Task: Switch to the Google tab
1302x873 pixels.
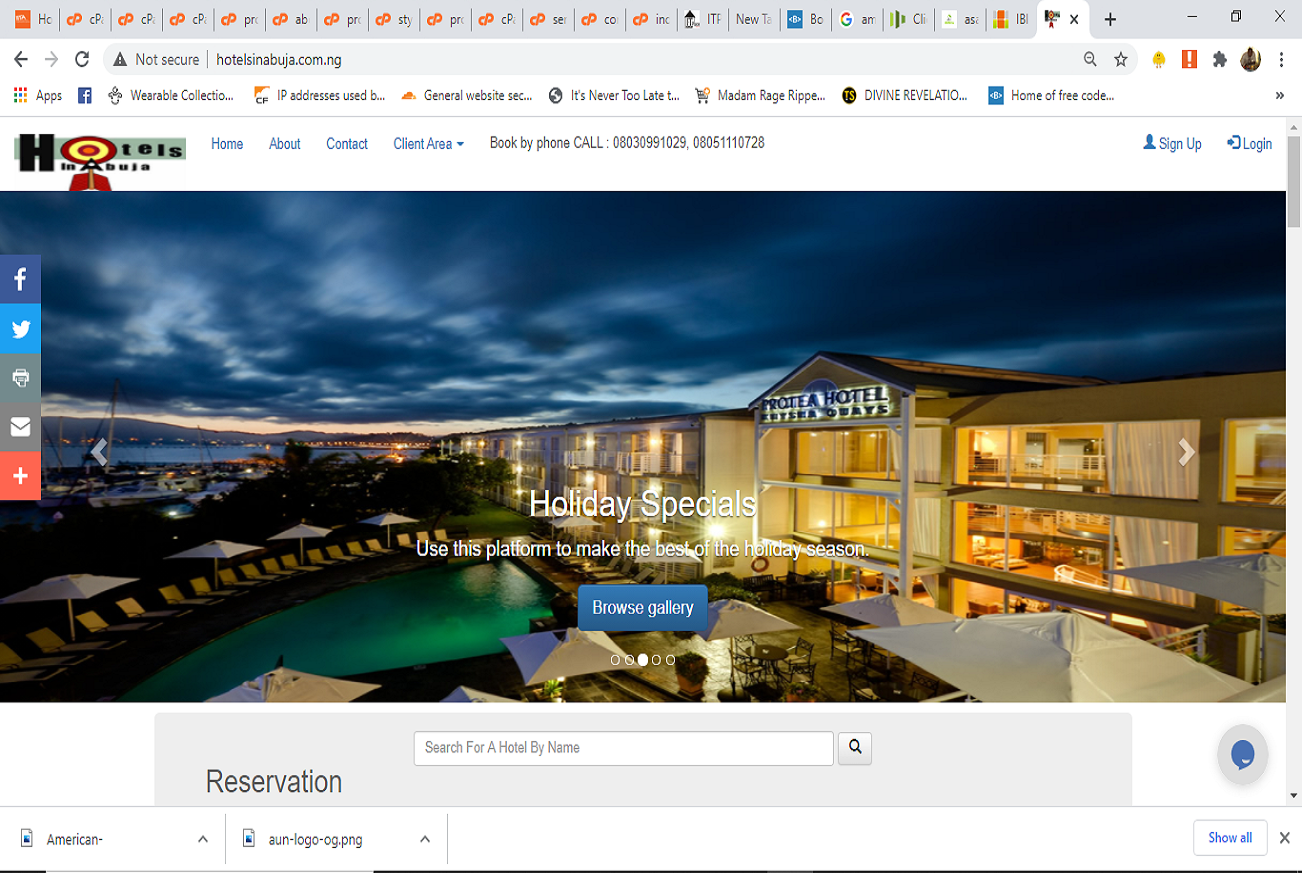Action: click(x=857, y=19)
